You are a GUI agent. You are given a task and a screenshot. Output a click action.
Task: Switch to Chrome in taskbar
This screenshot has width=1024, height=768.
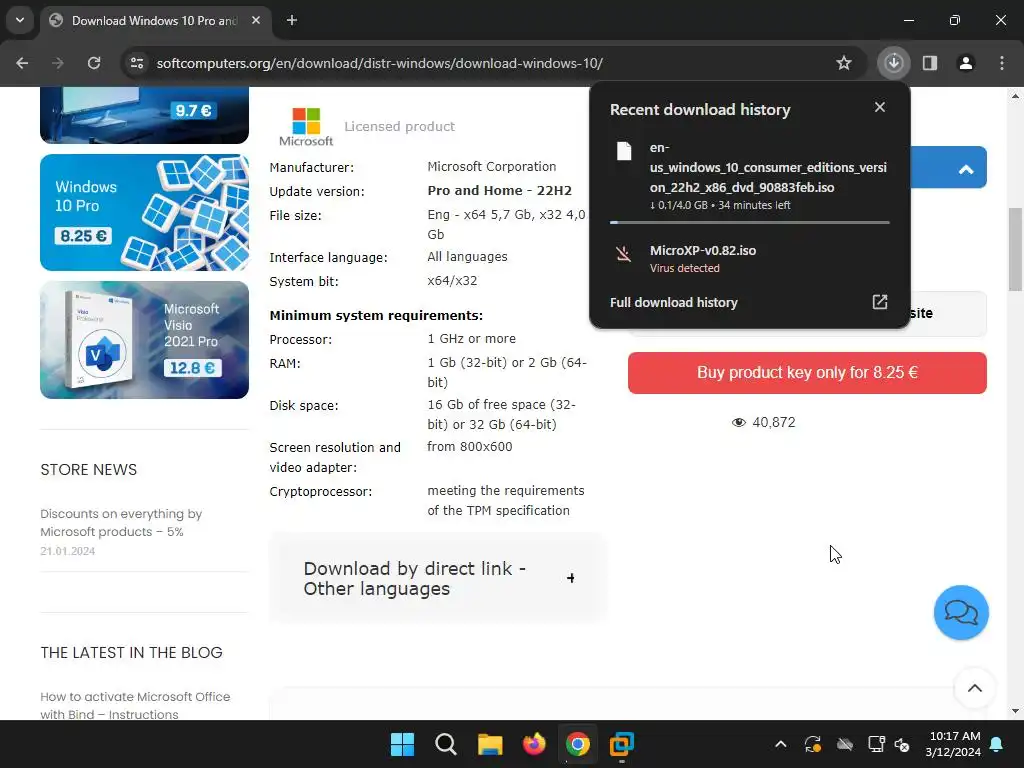tap(577, 744)
